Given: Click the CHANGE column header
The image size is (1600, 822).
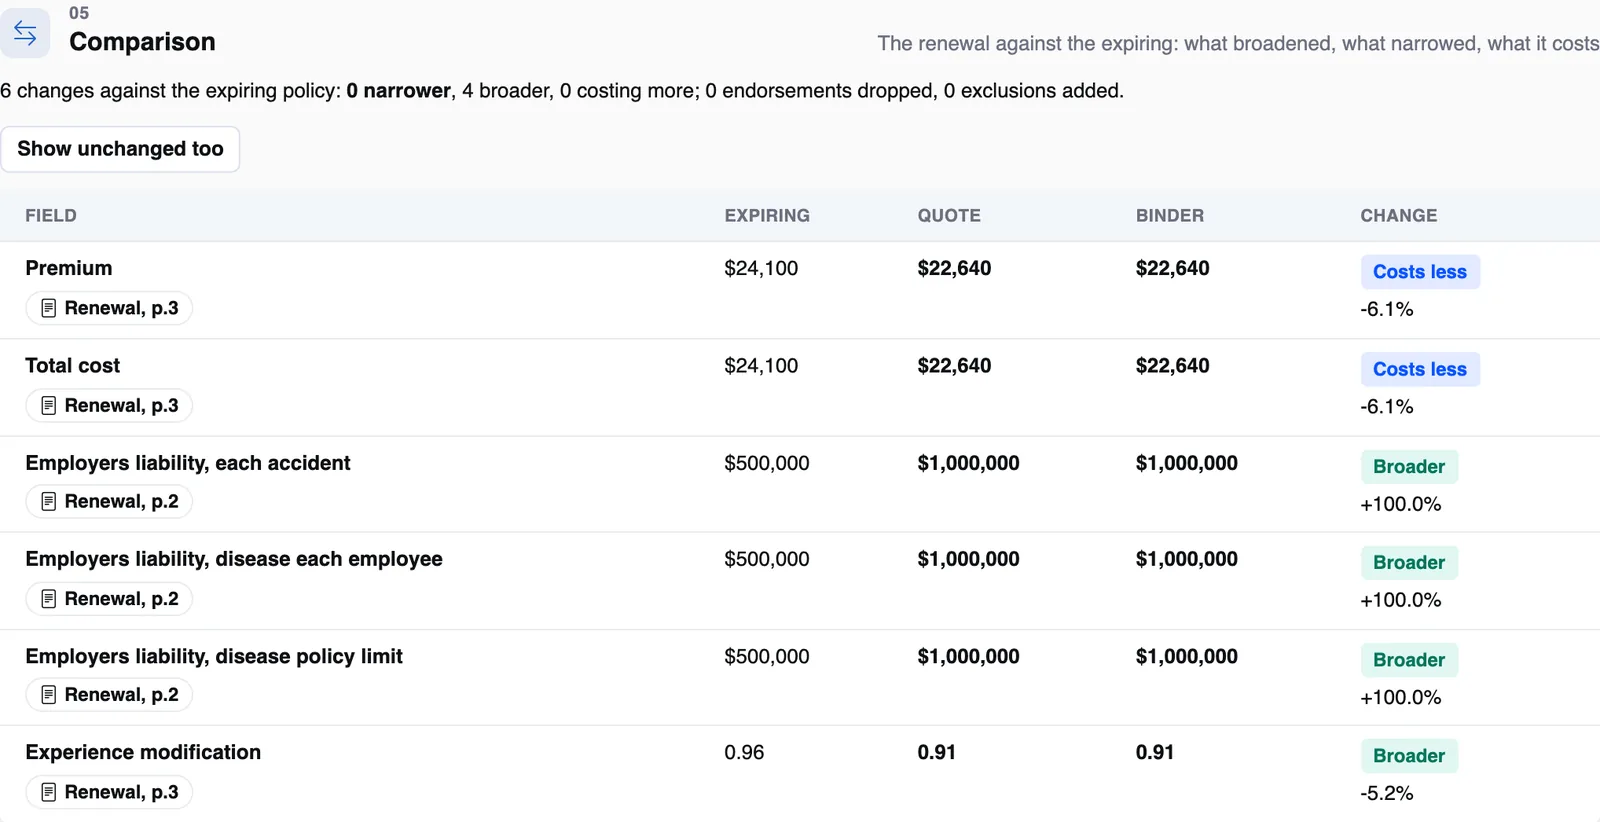Looking at the screenshot, I should [x=1398, y=216].
